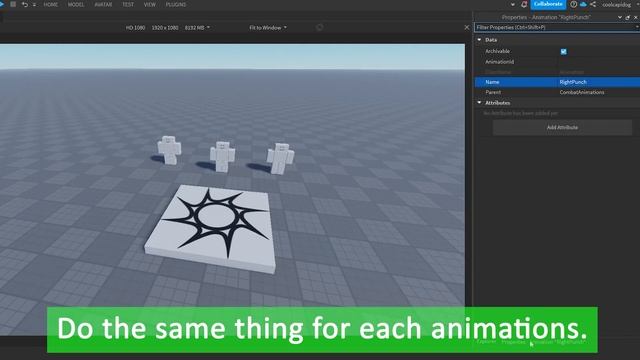Click the share icon
Viewport: 640px width, 360px height.
[593, 4]
